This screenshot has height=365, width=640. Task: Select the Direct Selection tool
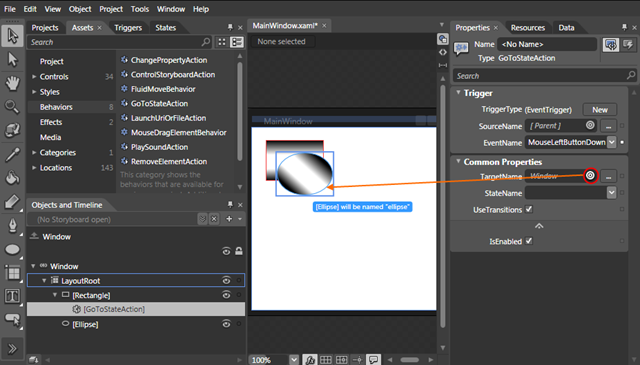coord(12,60)
